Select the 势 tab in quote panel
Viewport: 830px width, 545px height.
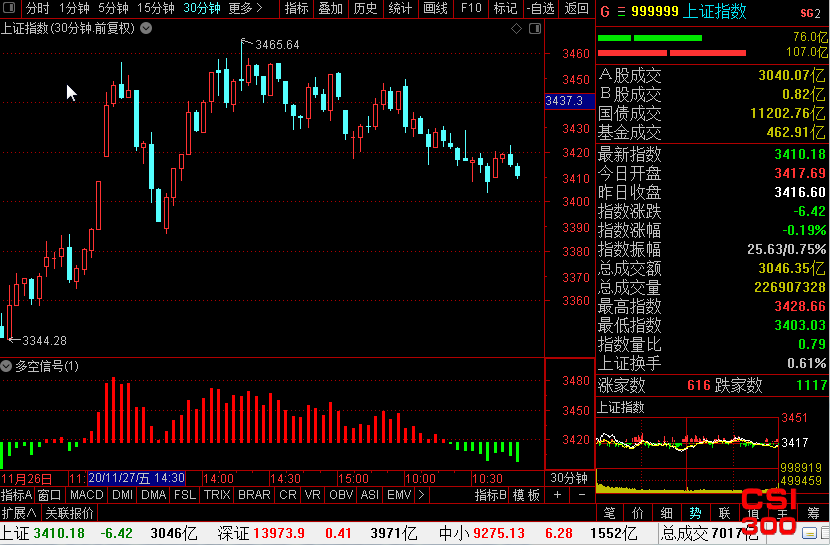coord(695,513)
